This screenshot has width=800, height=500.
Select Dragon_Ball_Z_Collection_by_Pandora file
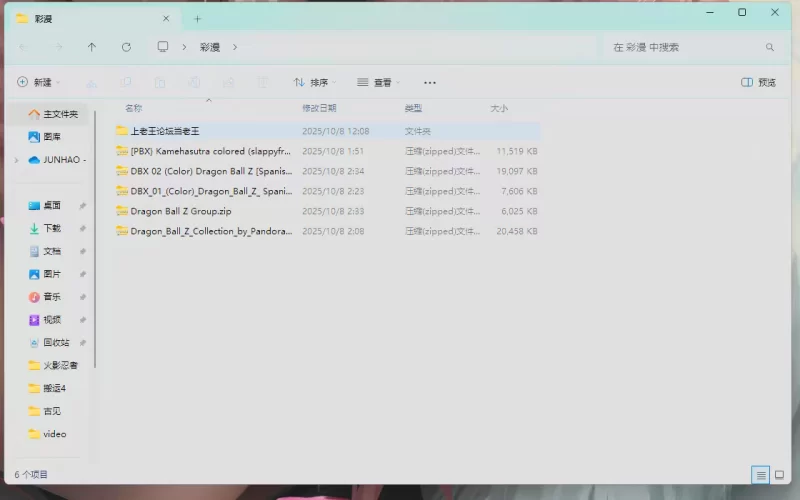[x=327, y=231]
